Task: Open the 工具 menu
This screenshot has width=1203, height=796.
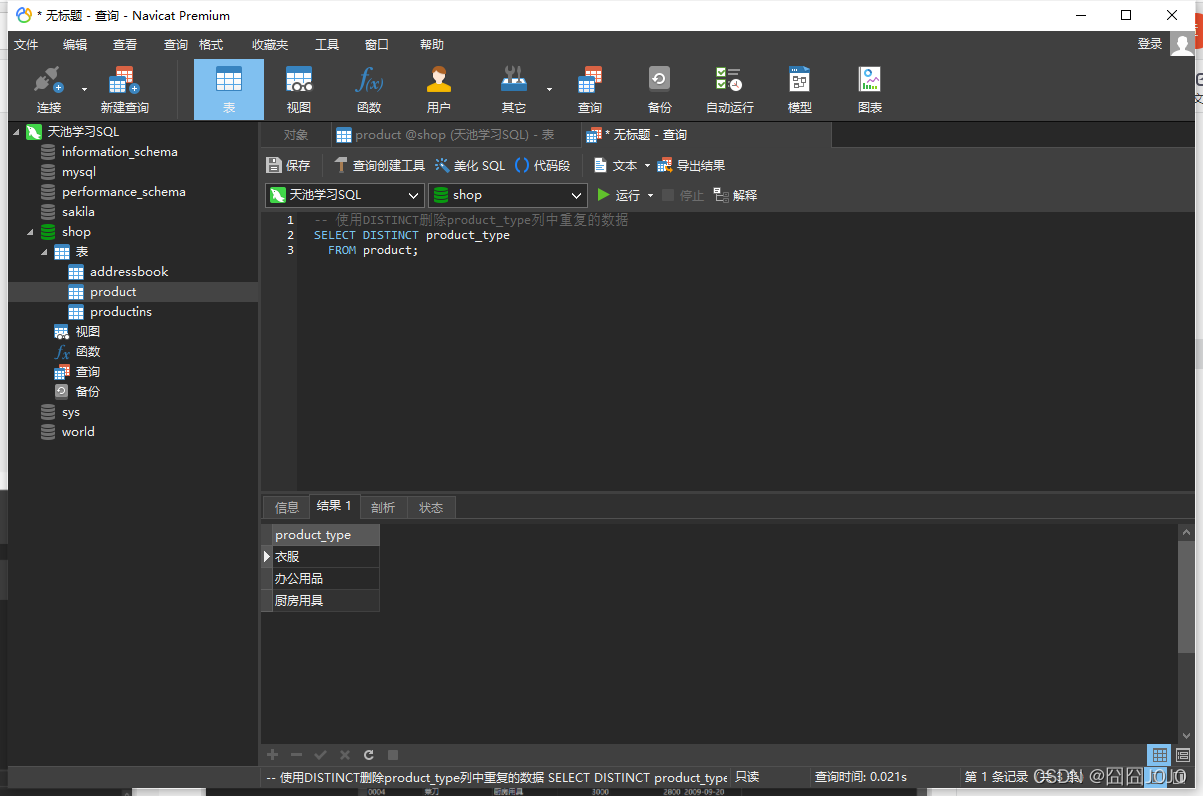Action: pos(327,44)
